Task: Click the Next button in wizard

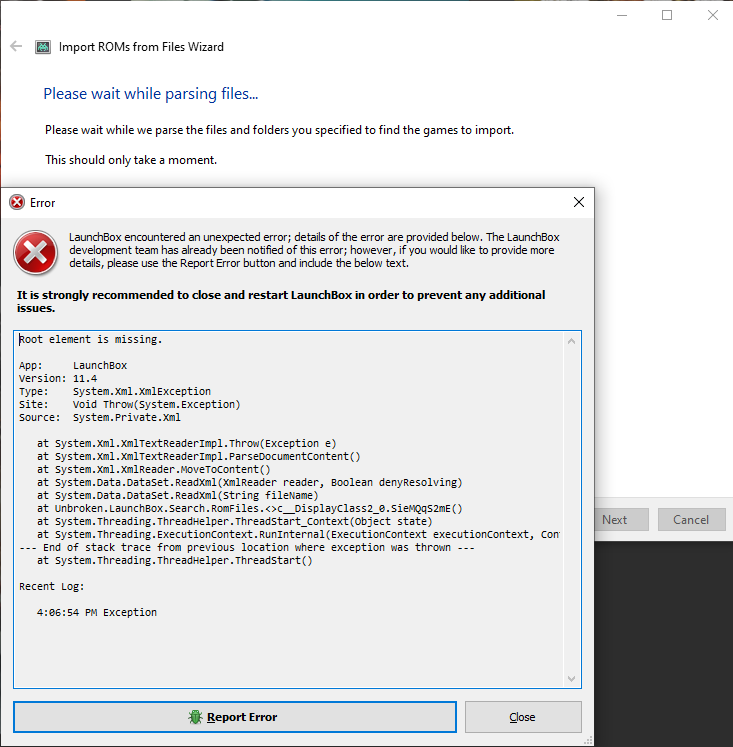Action: [x=621, y=520]
